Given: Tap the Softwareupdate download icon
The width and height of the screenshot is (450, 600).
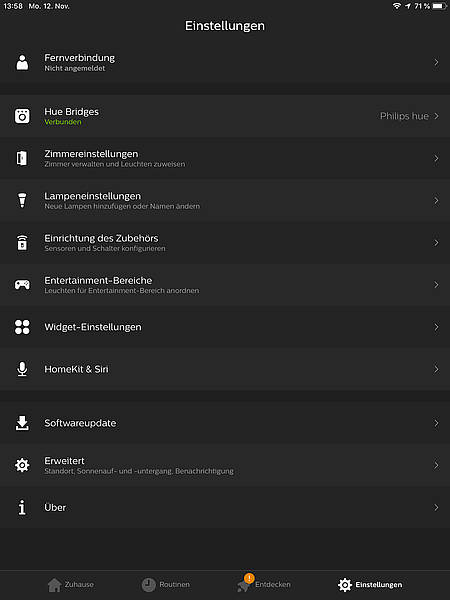Looking at the screenshot, I should pos(22,423).
